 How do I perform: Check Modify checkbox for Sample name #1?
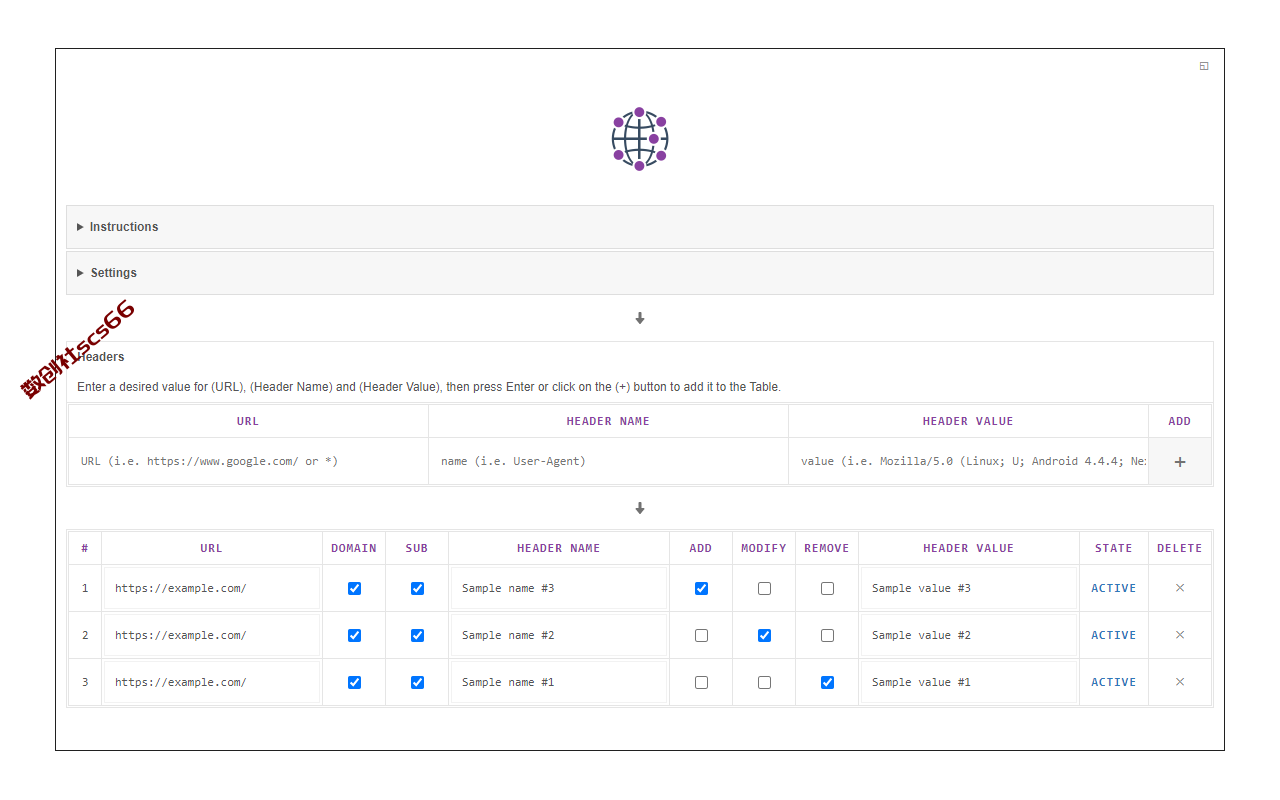coord(764,682)
